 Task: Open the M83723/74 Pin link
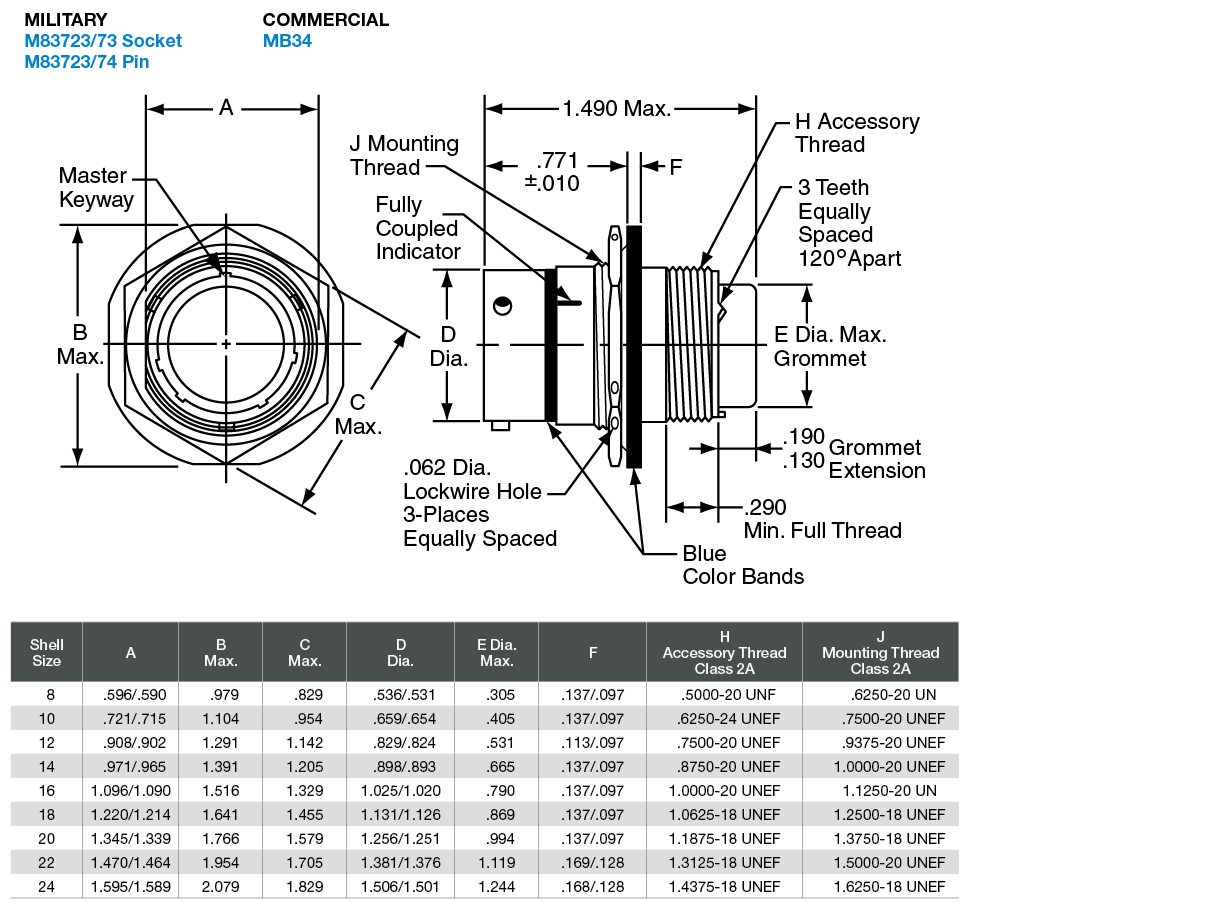pyautogui.click(x=87, y=62)
